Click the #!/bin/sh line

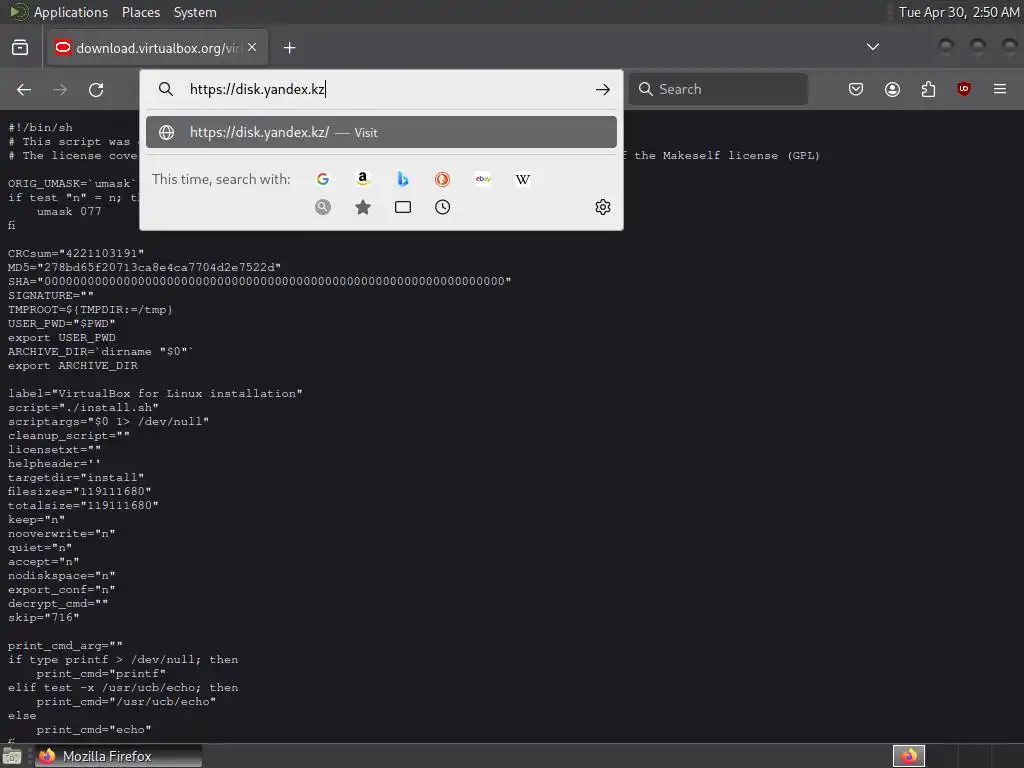tap(40, 127)
